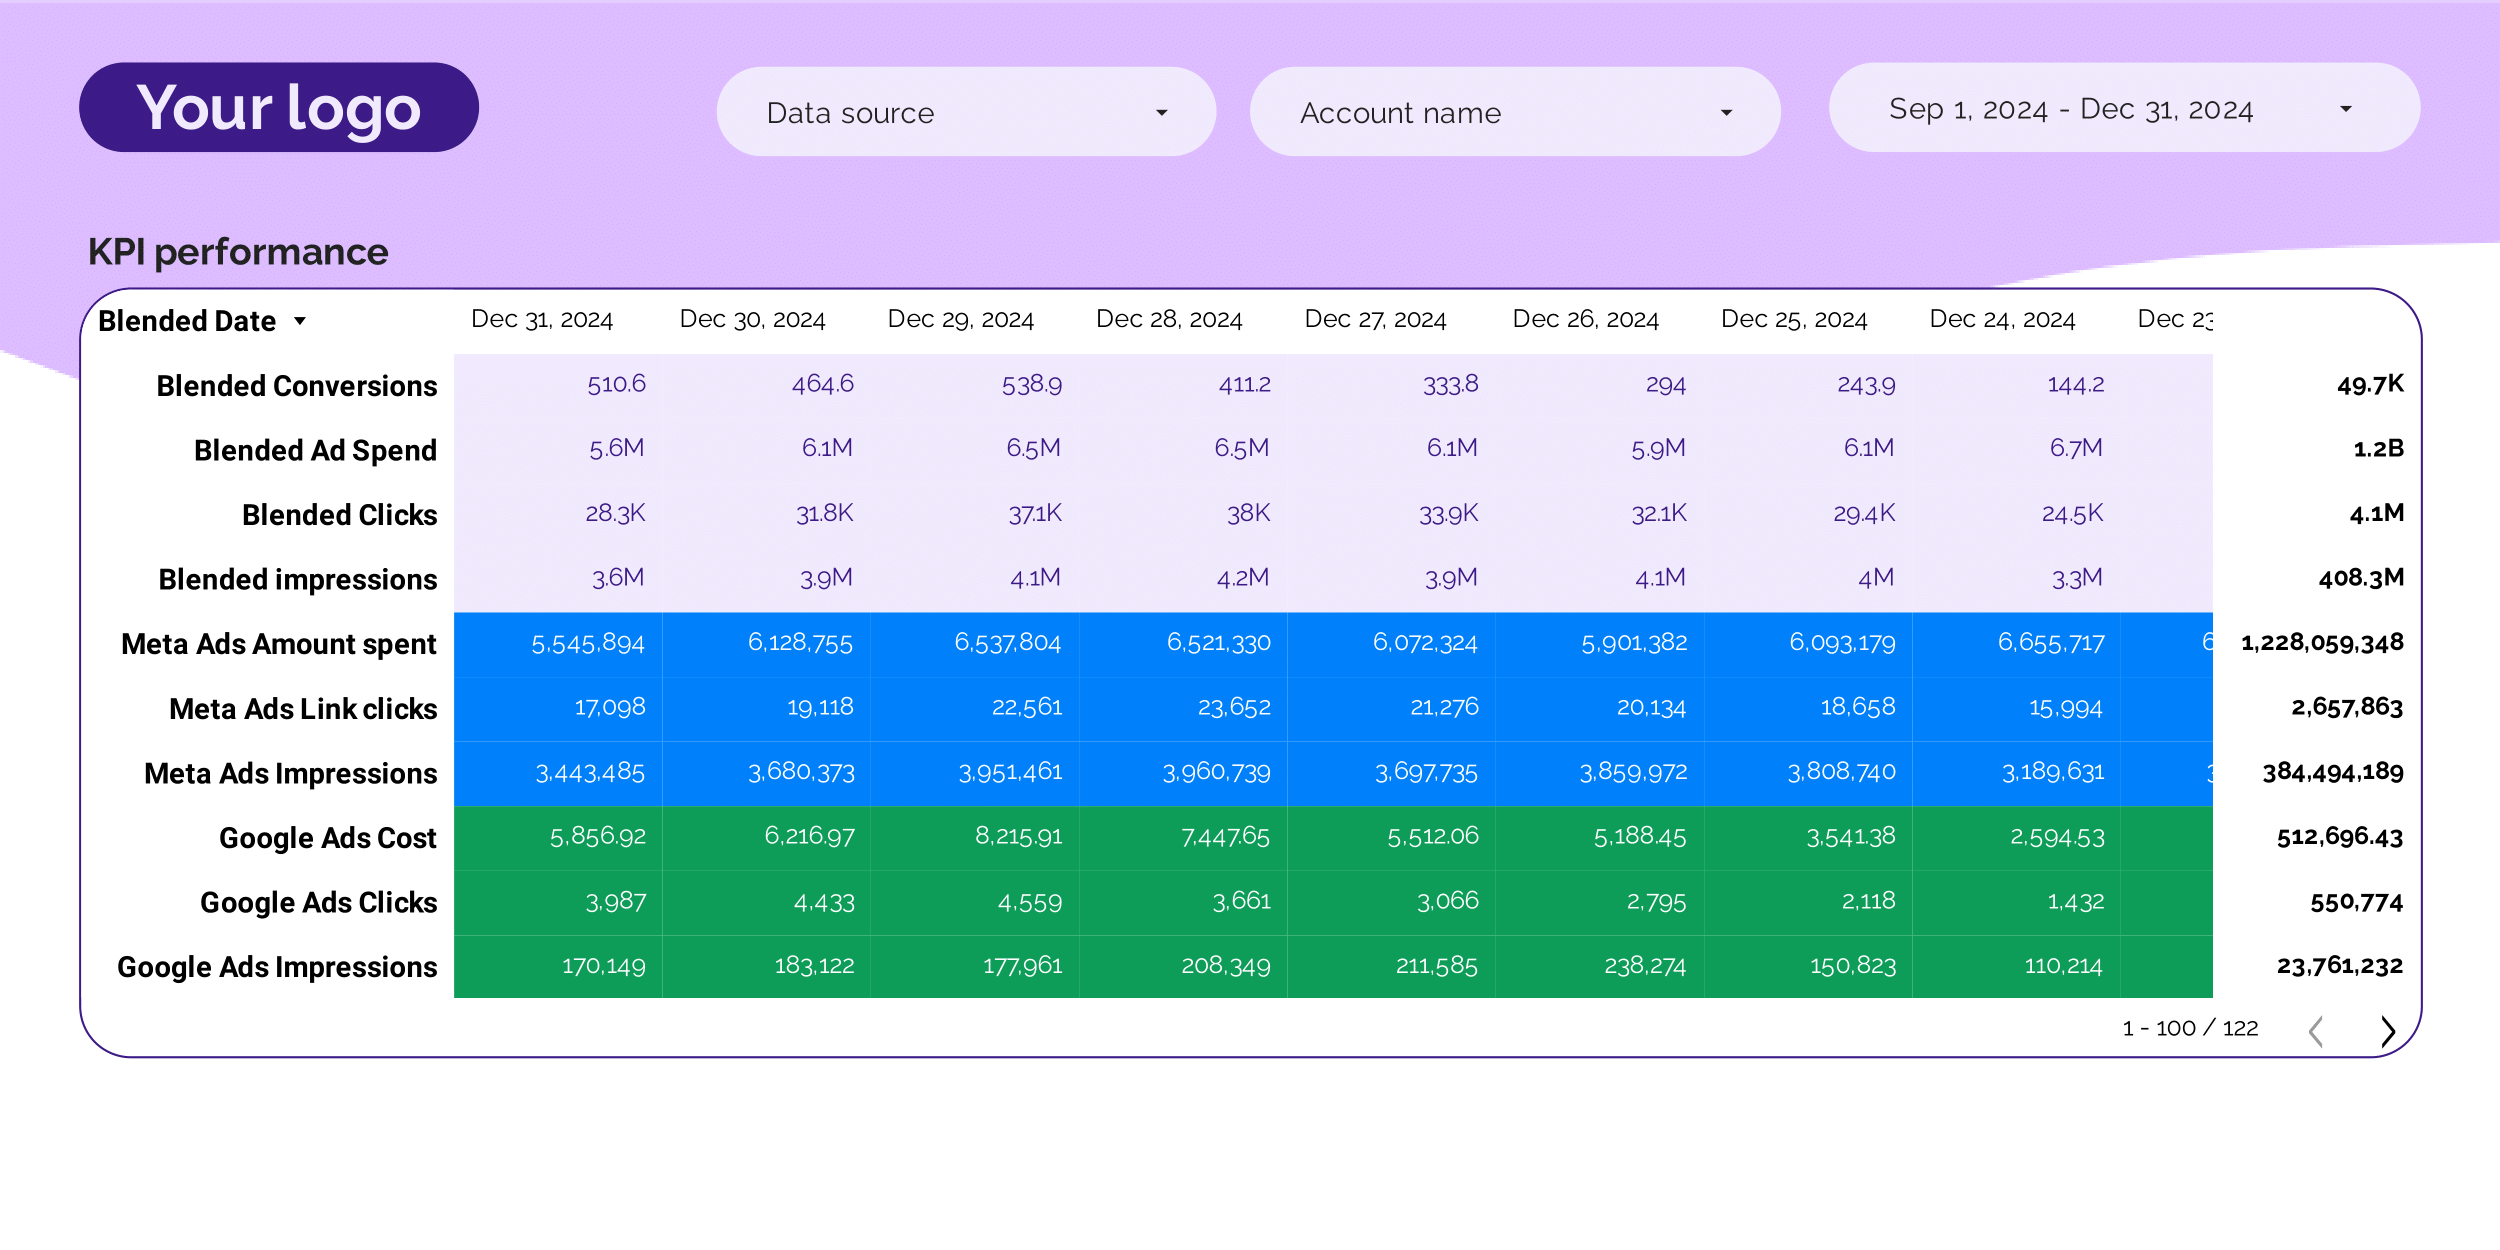Click the Blended Conversions row label

(296, 386)
